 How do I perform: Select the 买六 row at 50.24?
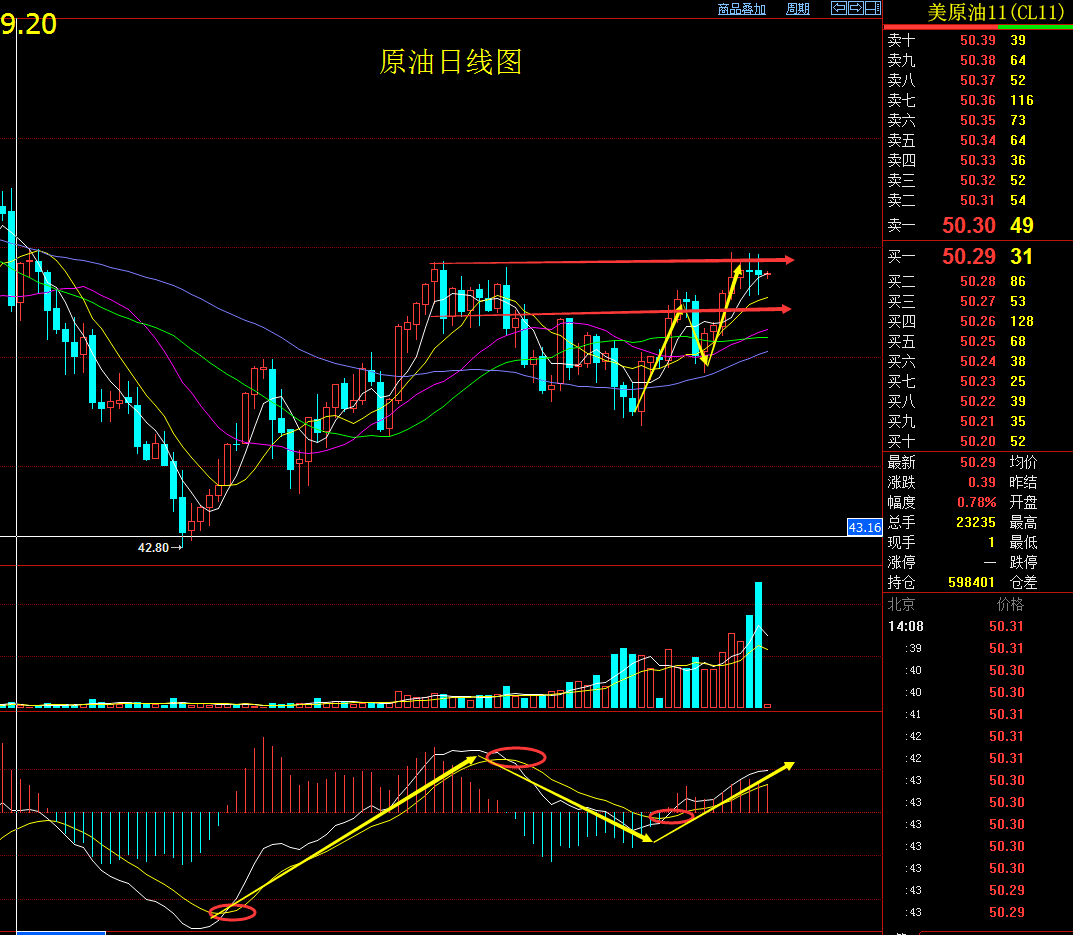pos(978,361)
